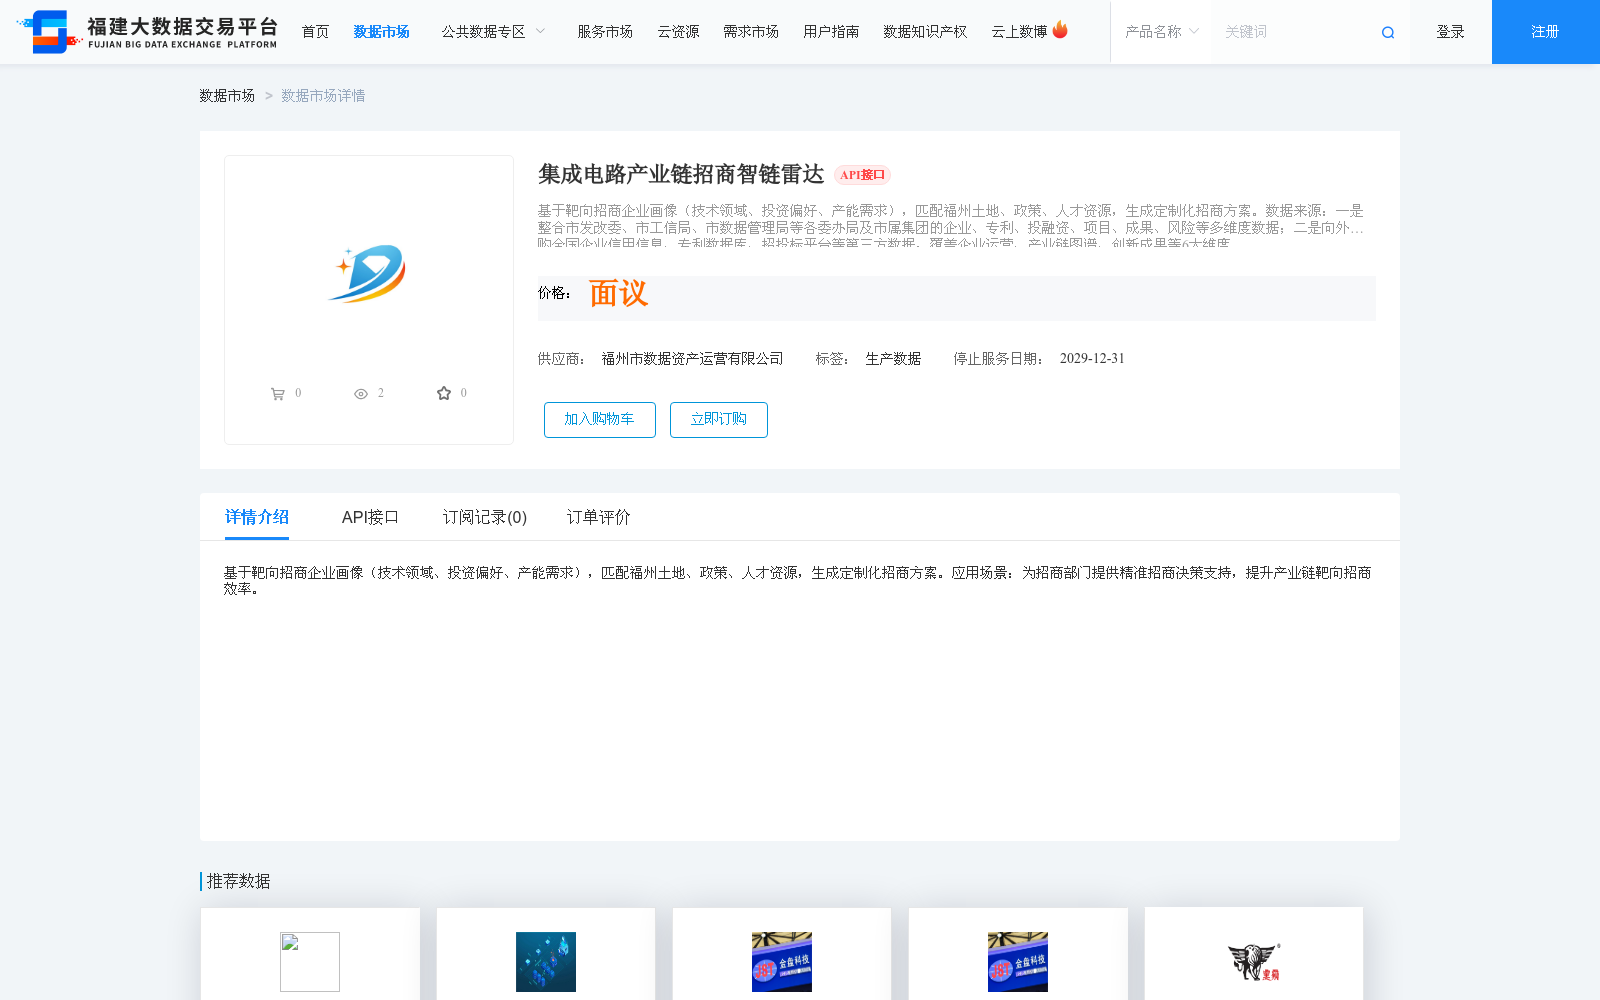Screen dimensions: 1600x1000
Task: Switch to the 详情介绍 tab
Action: click(257, 517)
